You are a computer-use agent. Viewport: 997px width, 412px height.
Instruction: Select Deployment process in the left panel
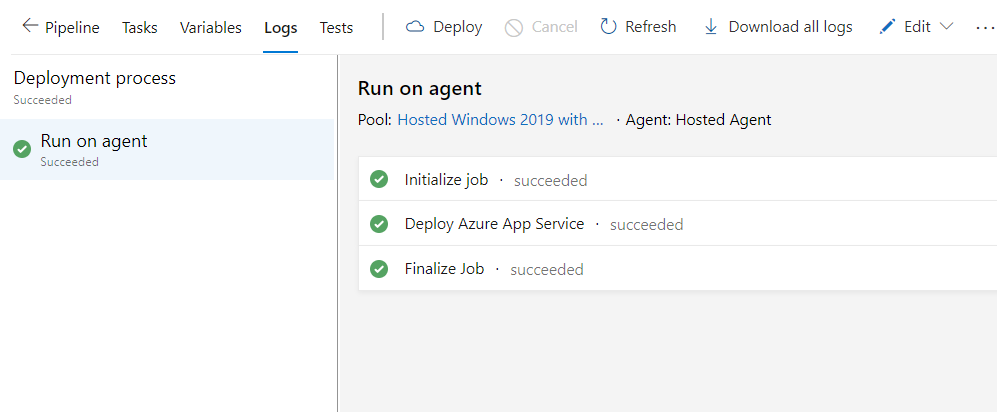coord(94,78)
